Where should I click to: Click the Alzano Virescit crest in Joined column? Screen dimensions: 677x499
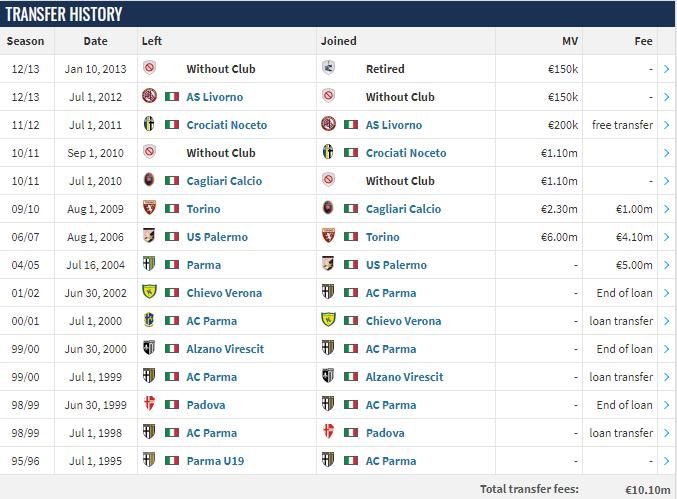click(328, 377)
